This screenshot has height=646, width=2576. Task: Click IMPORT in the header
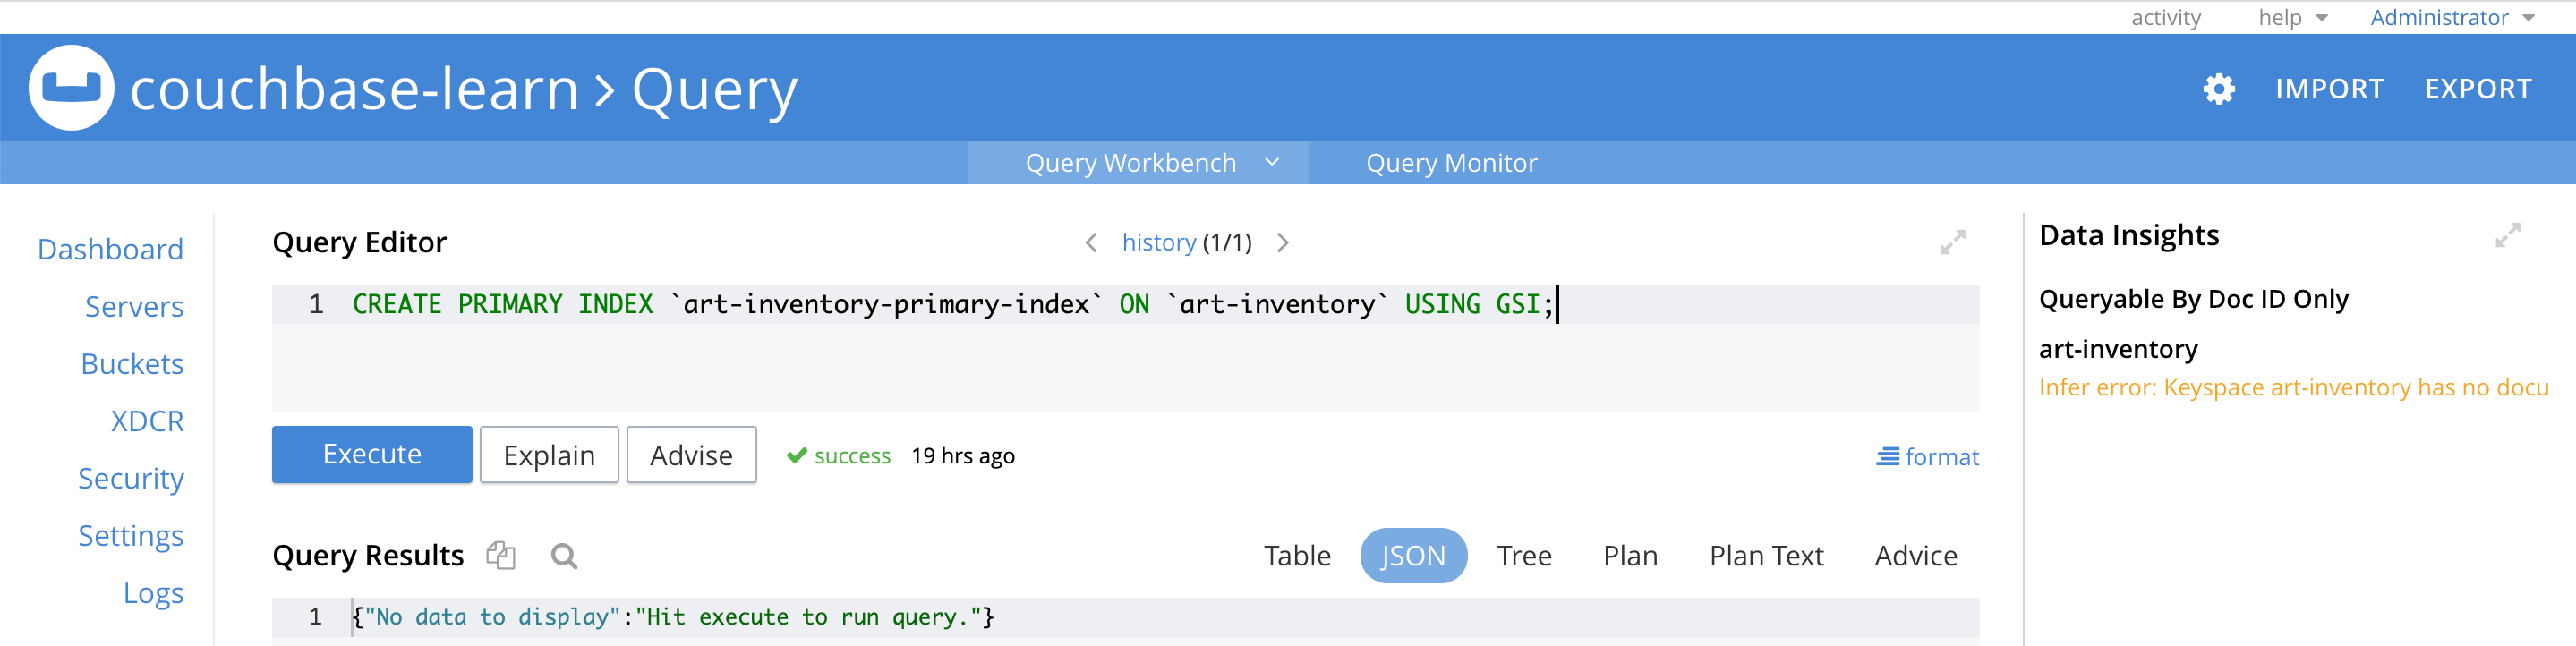(x=2329, y=89)
